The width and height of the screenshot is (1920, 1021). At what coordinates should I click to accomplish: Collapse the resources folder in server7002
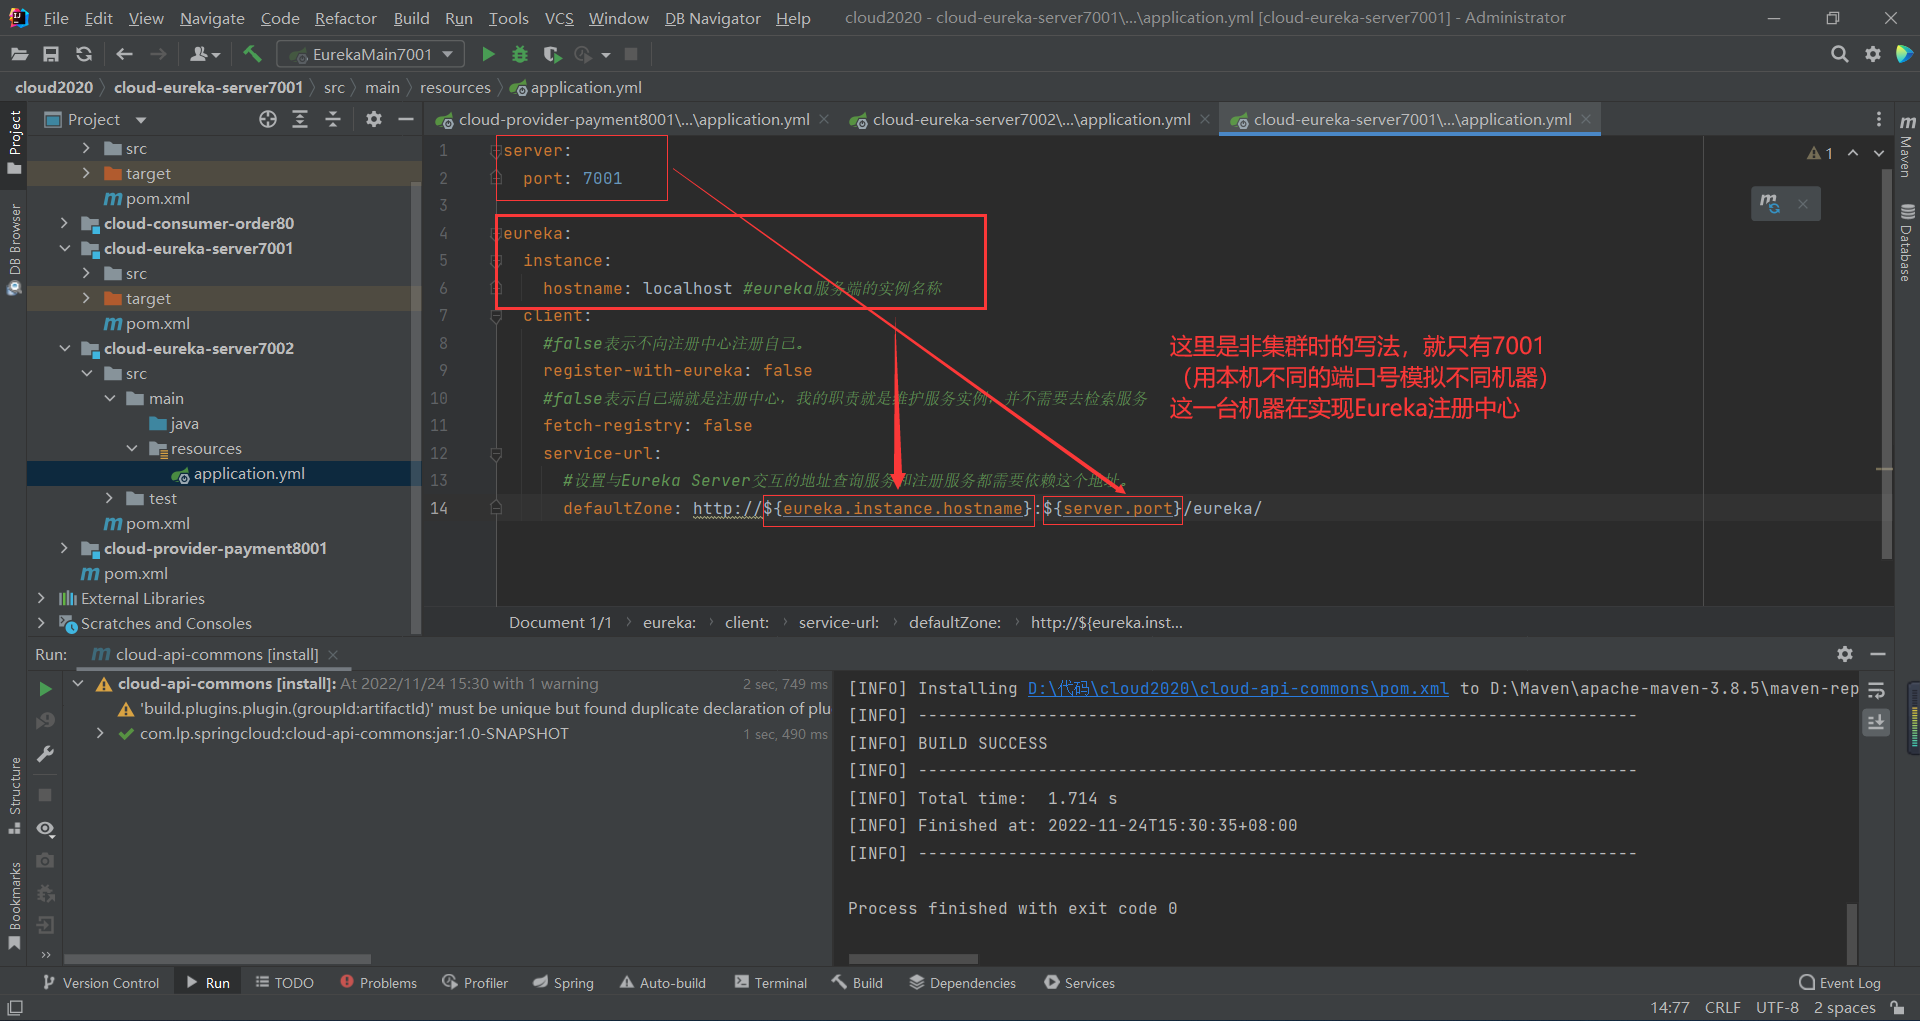pyautogui.click(x=132, y=448)
